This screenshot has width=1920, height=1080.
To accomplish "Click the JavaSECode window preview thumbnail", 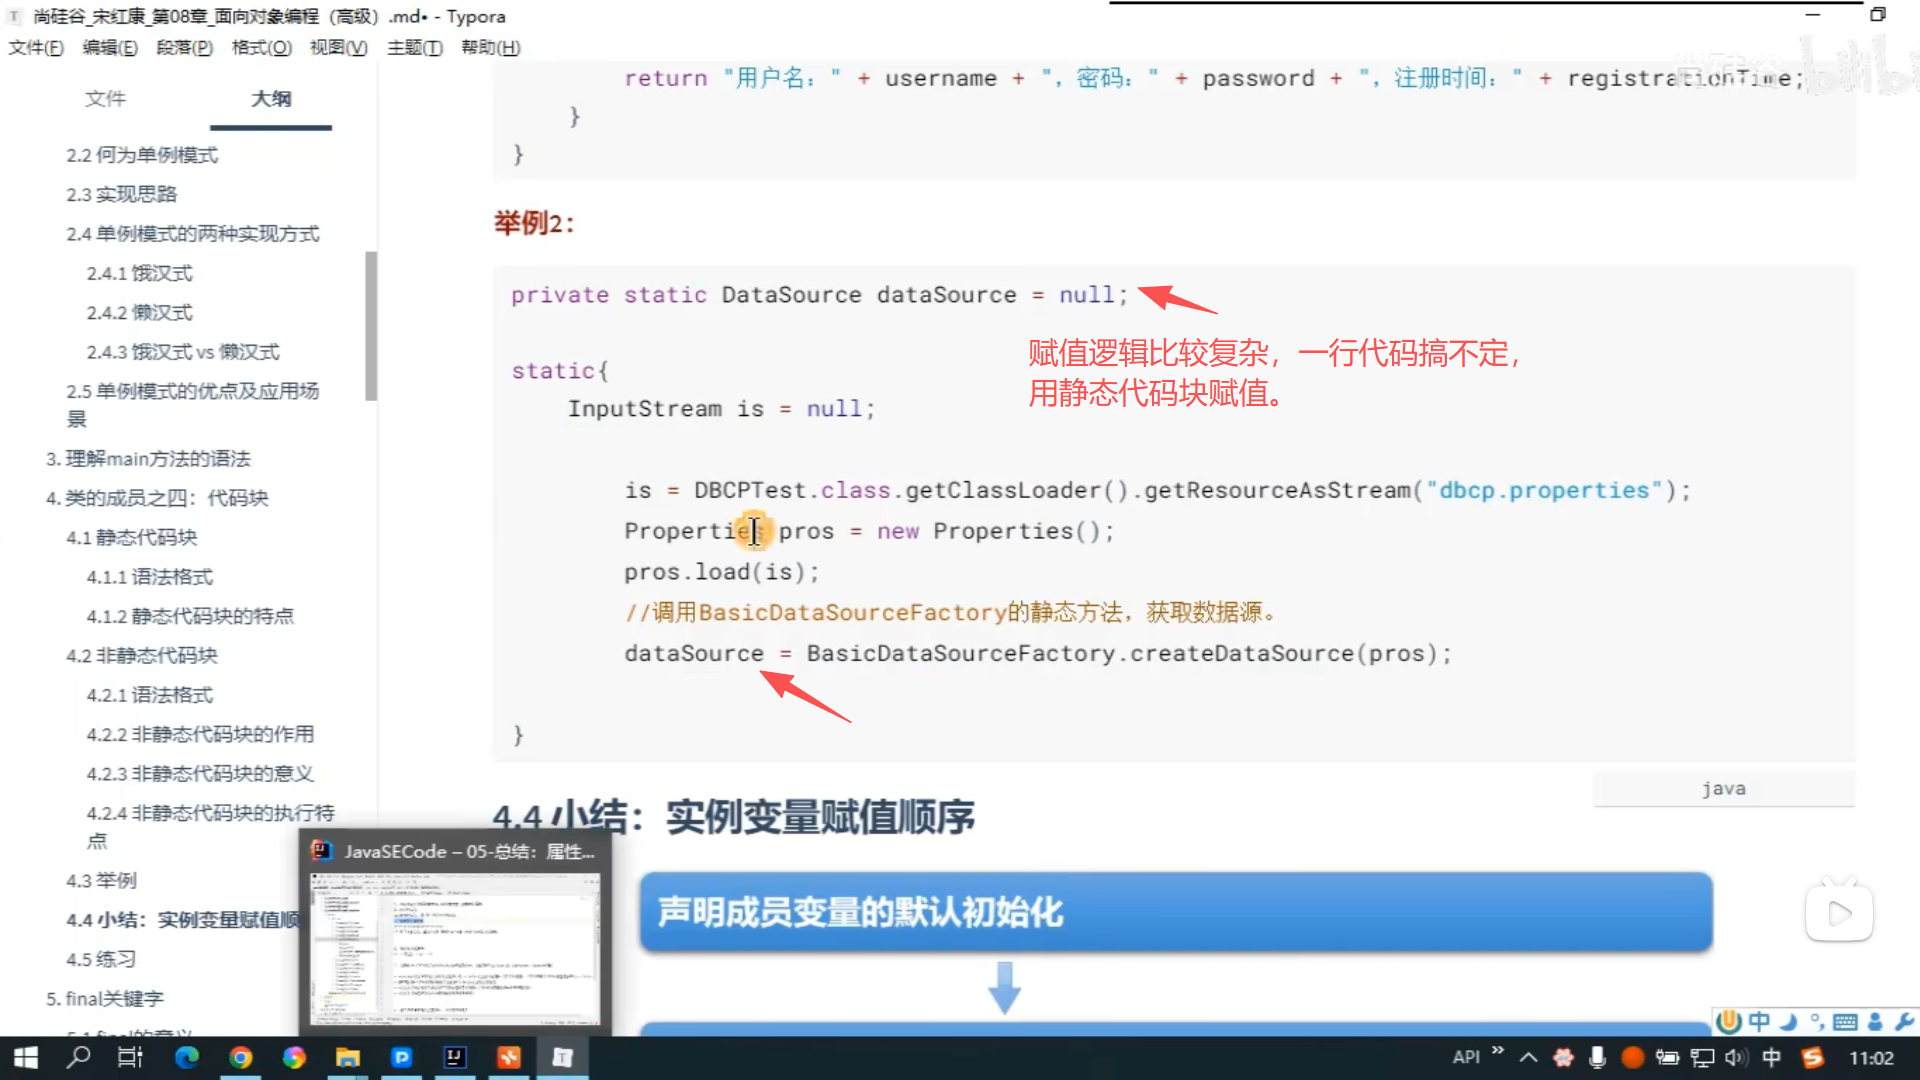I will point(455,948).
